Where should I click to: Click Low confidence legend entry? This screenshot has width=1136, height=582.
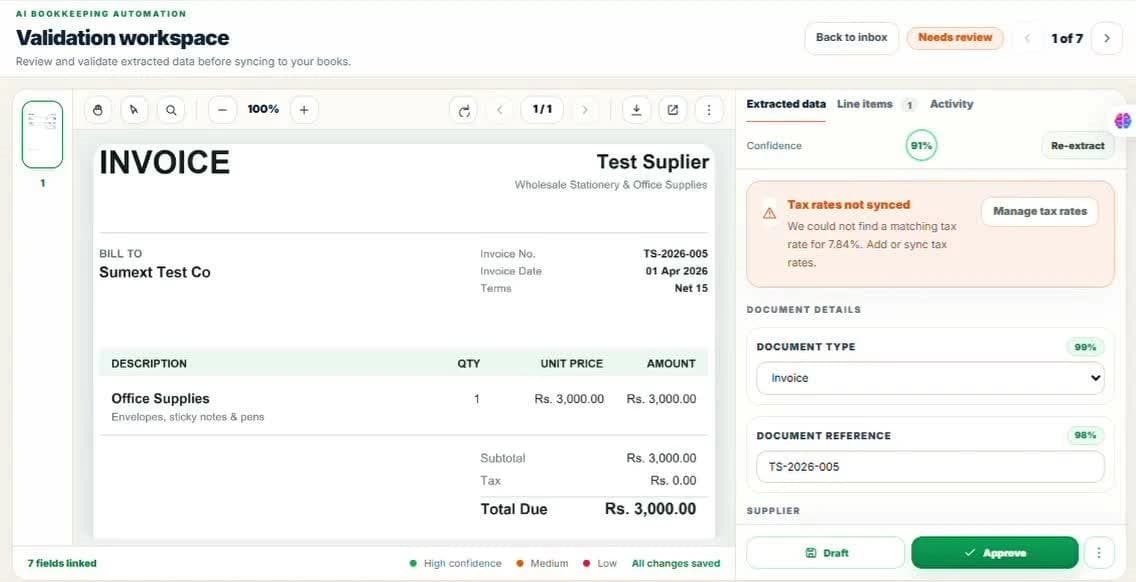click(600, 563)
